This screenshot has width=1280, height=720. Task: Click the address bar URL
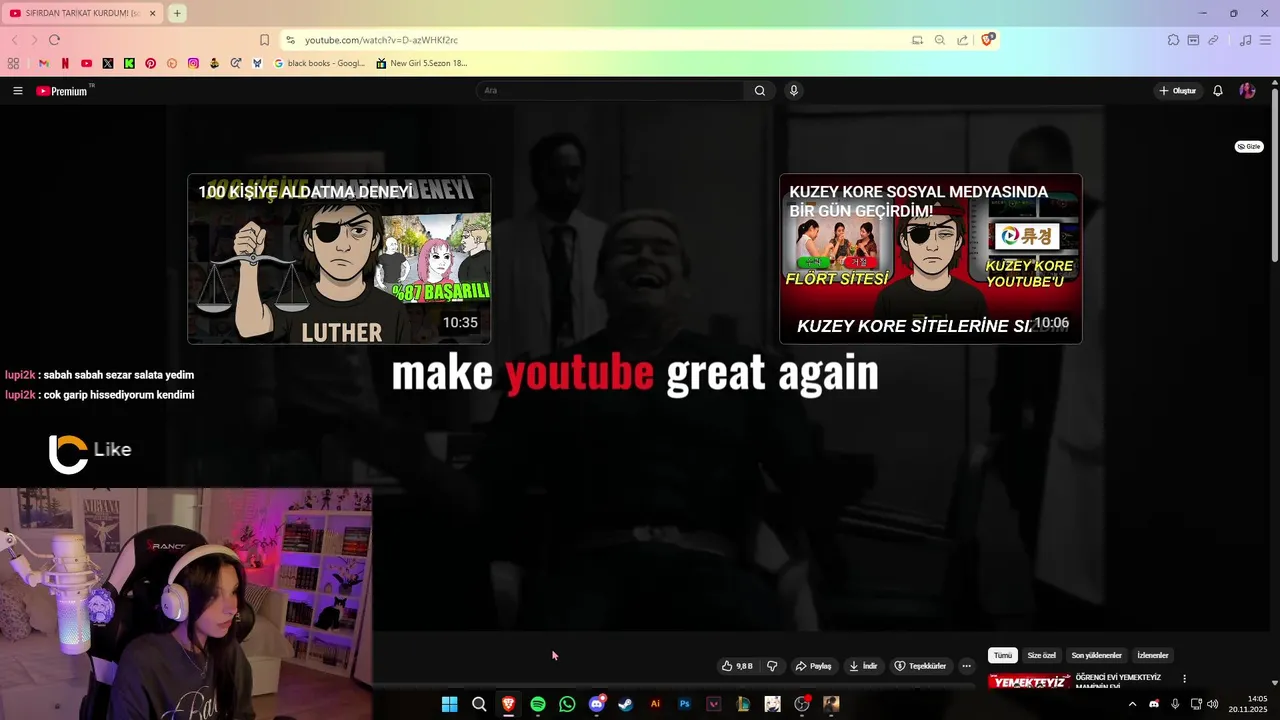point(381,40)
